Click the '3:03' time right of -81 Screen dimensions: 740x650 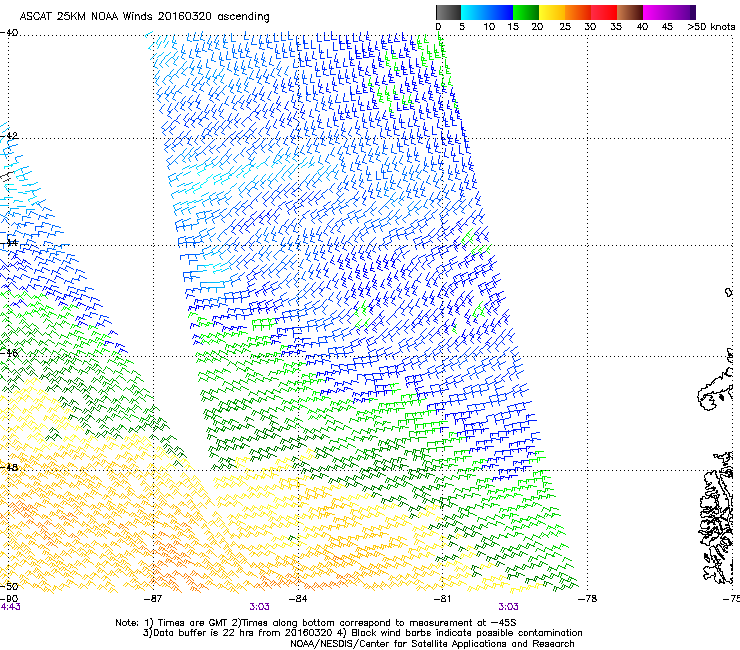coord(508,607)
